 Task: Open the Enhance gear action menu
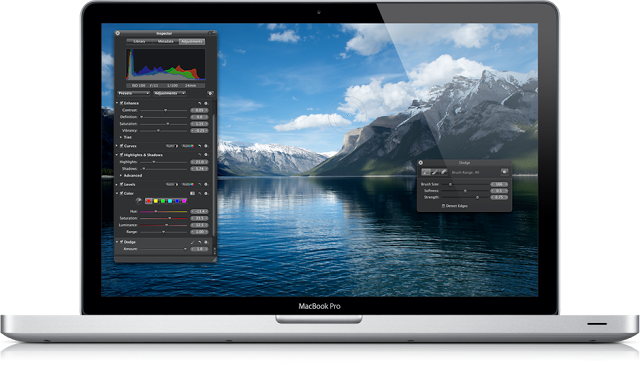(206, 103)
